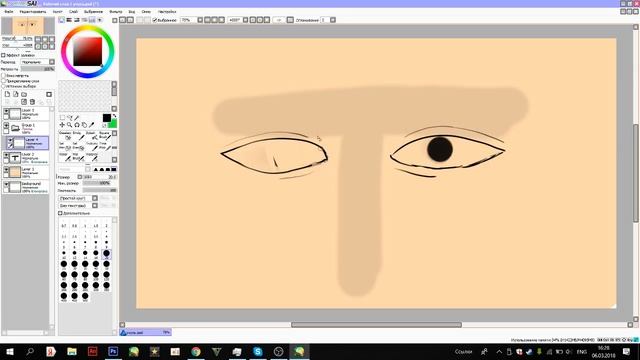Select the zoom magnifier tool
640x360 pixels.
[x=69, y=125]
